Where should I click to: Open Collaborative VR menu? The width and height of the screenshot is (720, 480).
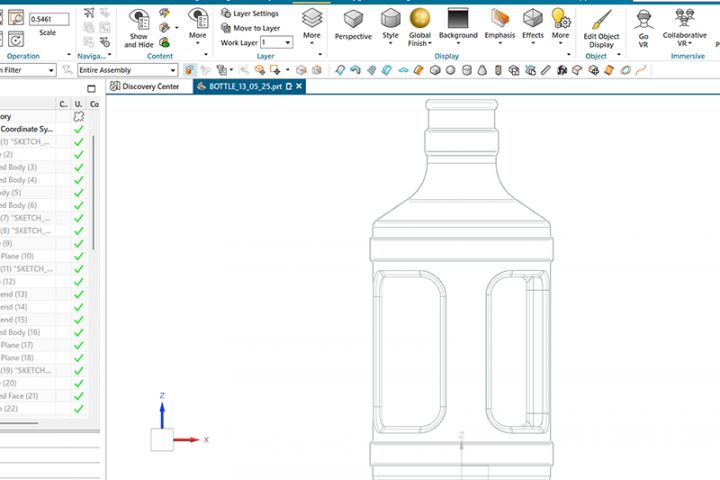tap(684, 28)
